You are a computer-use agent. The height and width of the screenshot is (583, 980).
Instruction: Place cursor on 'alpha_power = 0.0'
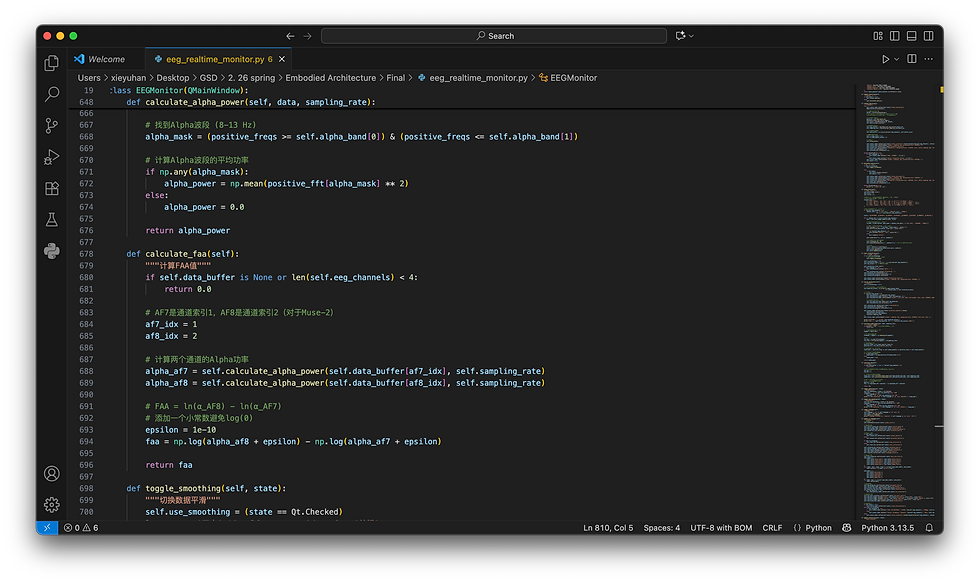[x=204, y=207]
